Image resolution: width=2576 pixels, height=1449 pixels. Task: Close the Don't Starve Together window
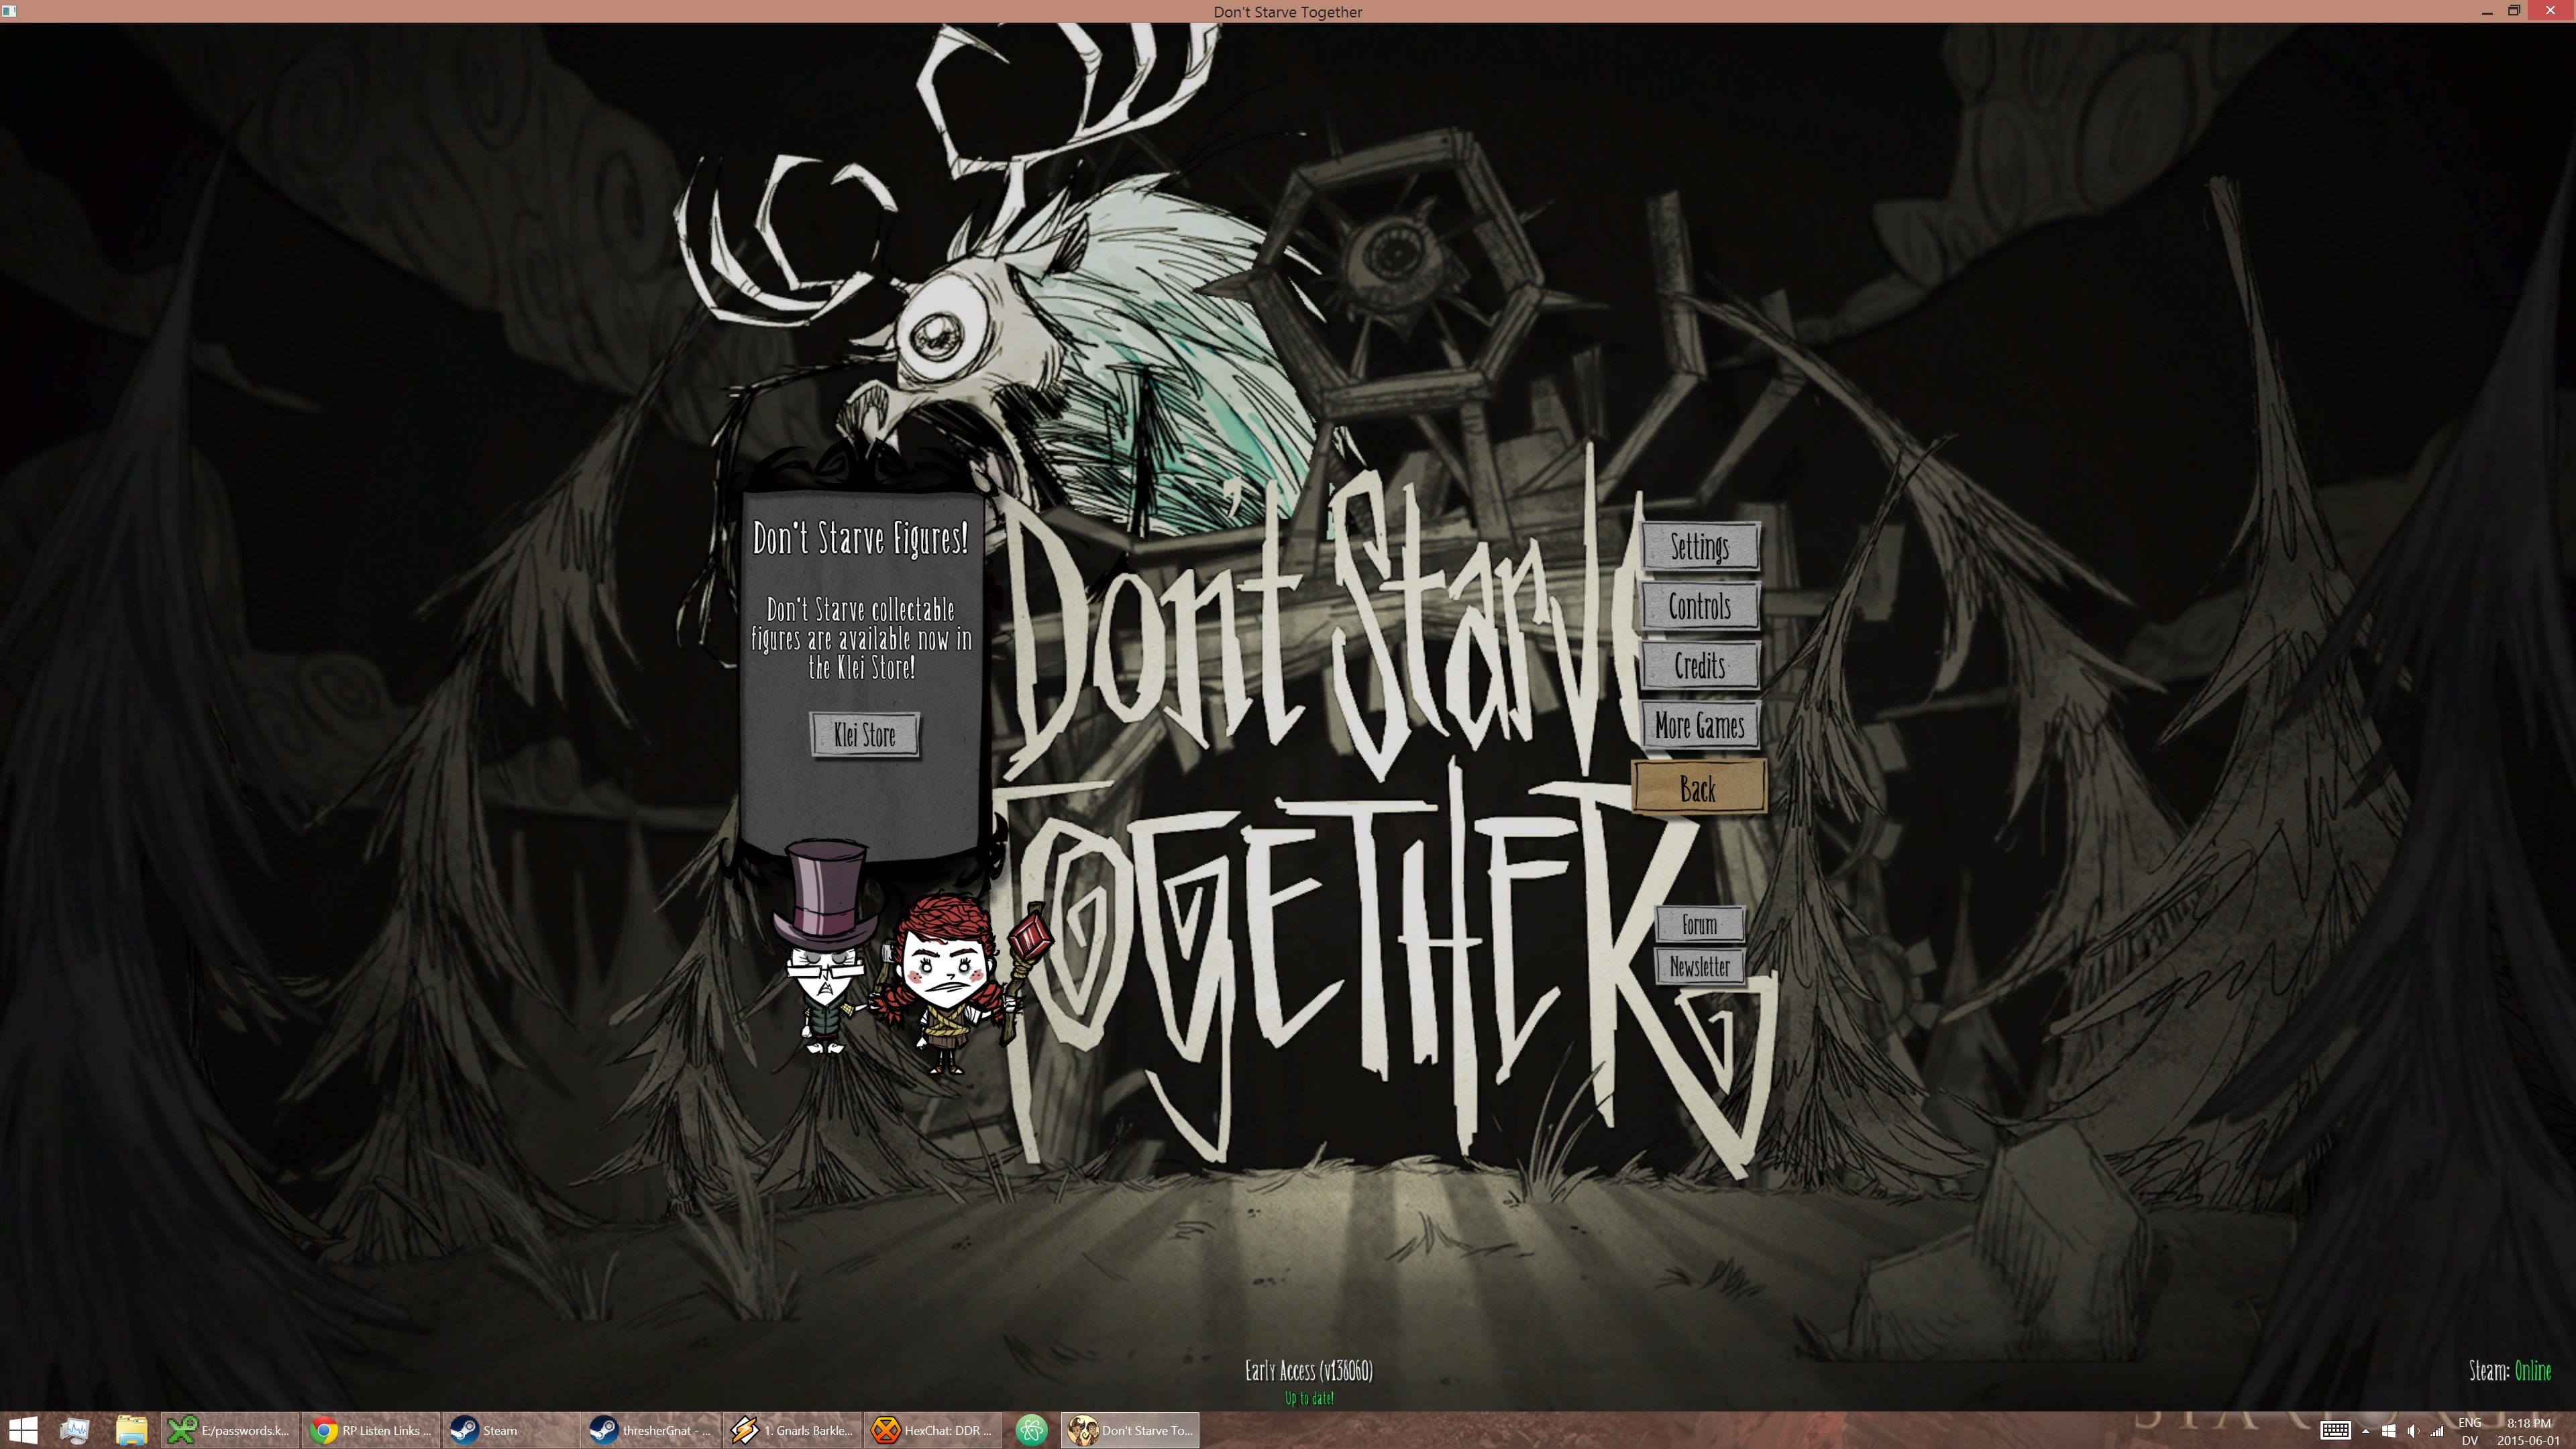click(x=2551, y=11)
